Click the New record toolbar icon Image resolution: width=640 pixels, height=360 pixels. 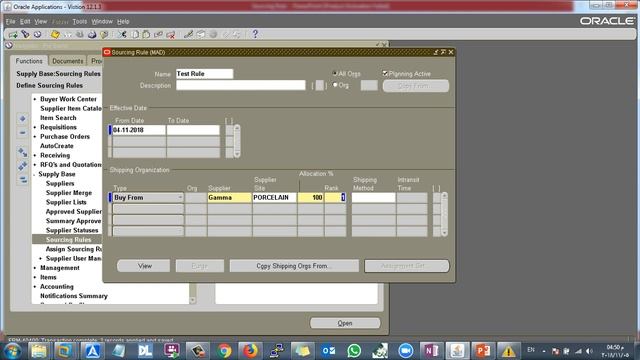(13, 35)
